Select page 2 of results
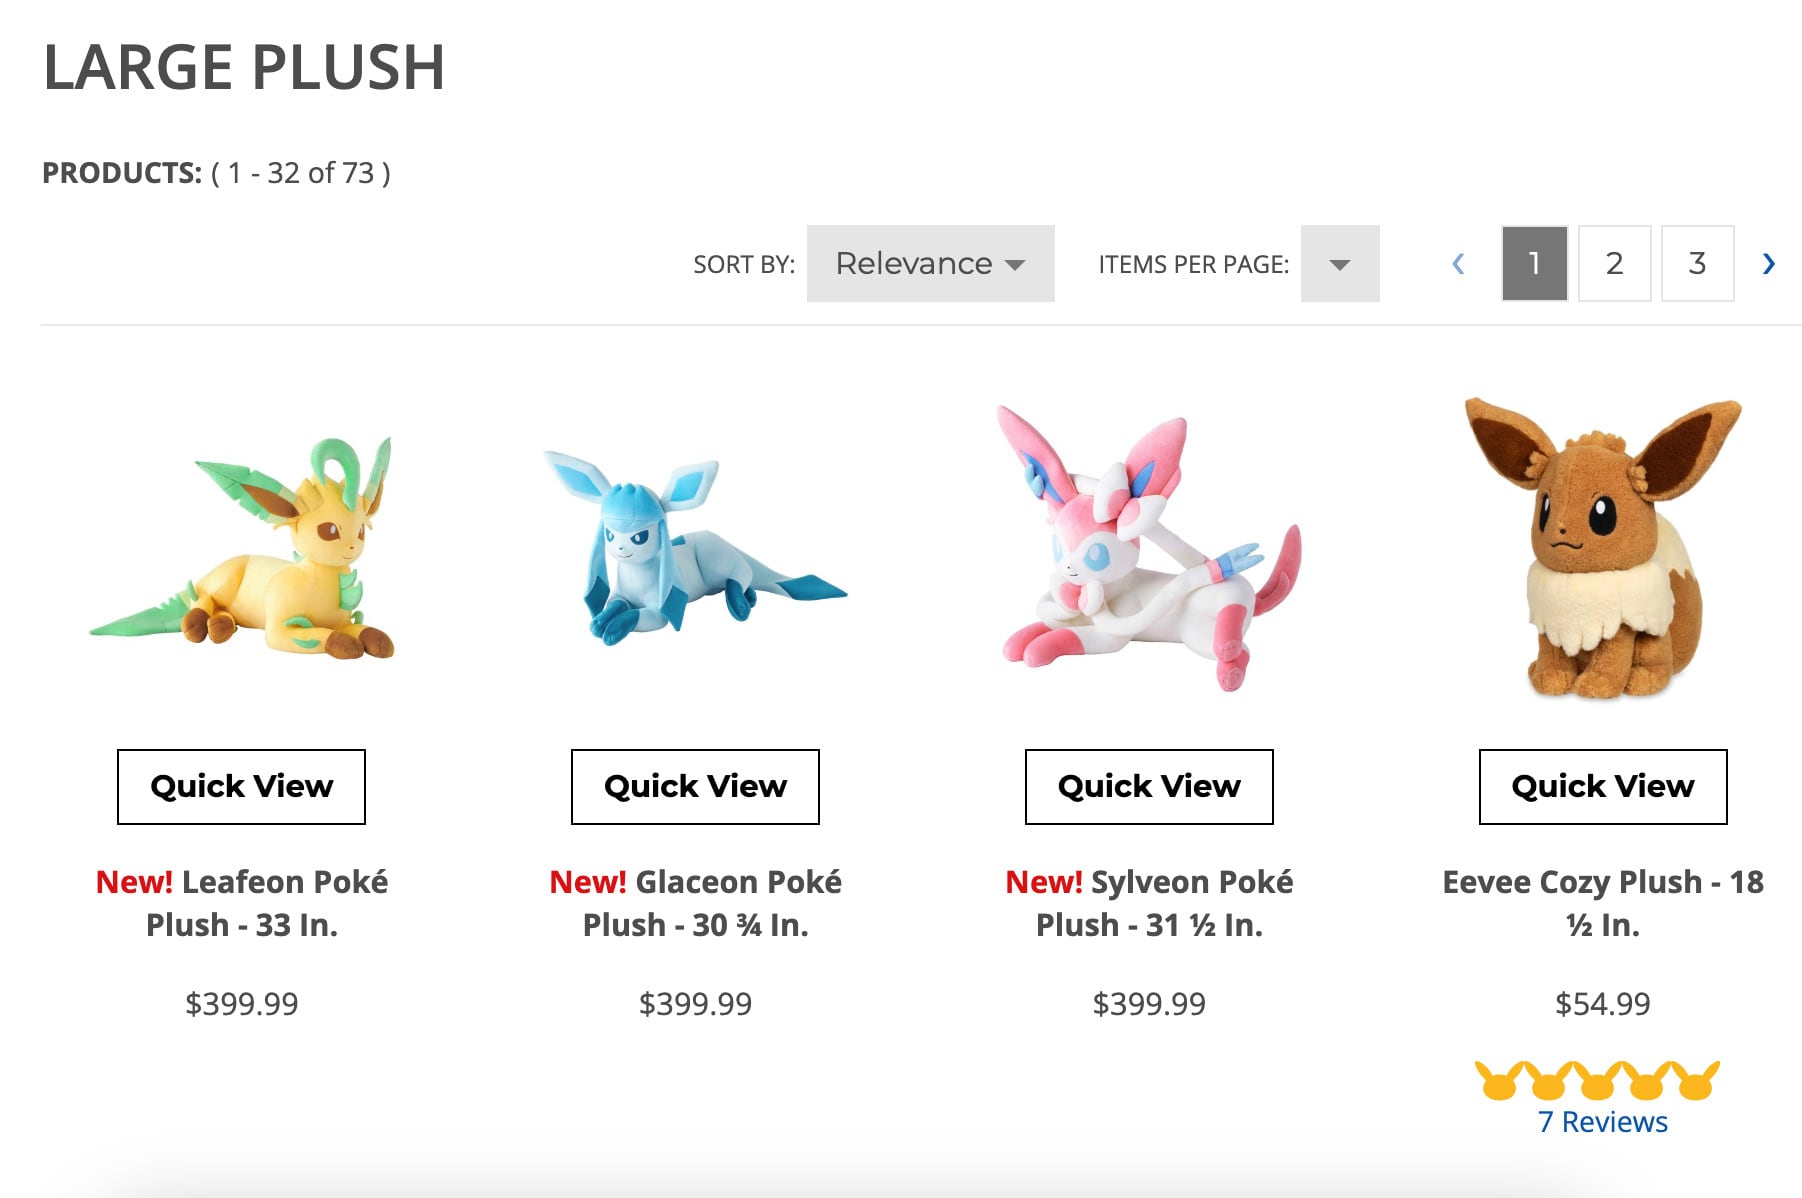 pos(1614,263)
